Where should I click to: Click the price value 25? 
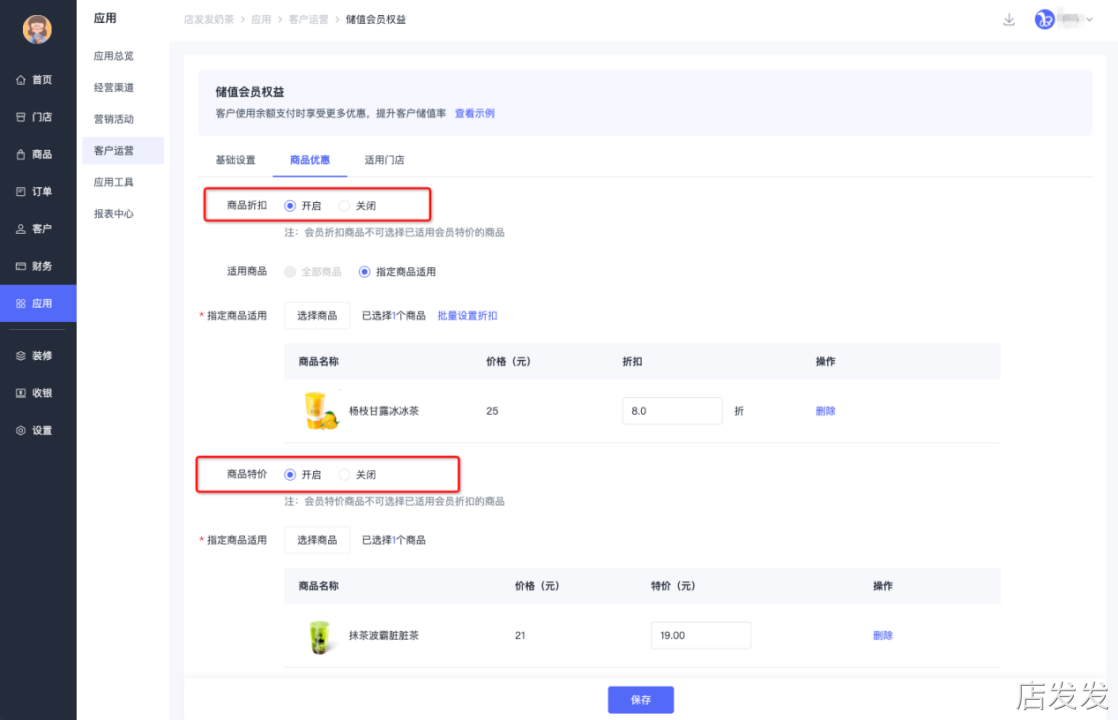pyautogui.click(x=492, y=411)
